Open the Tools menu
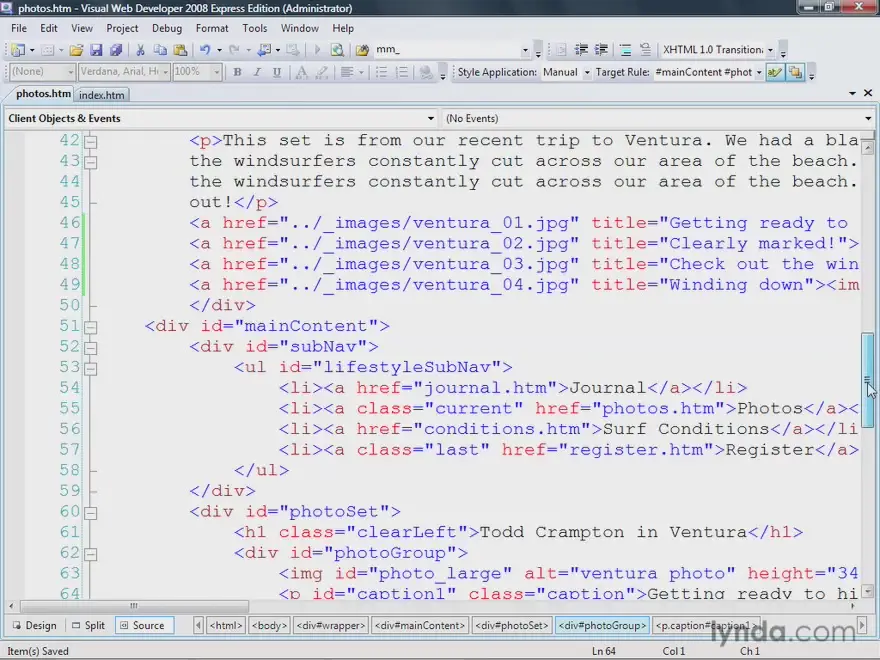 click(254, 28)
